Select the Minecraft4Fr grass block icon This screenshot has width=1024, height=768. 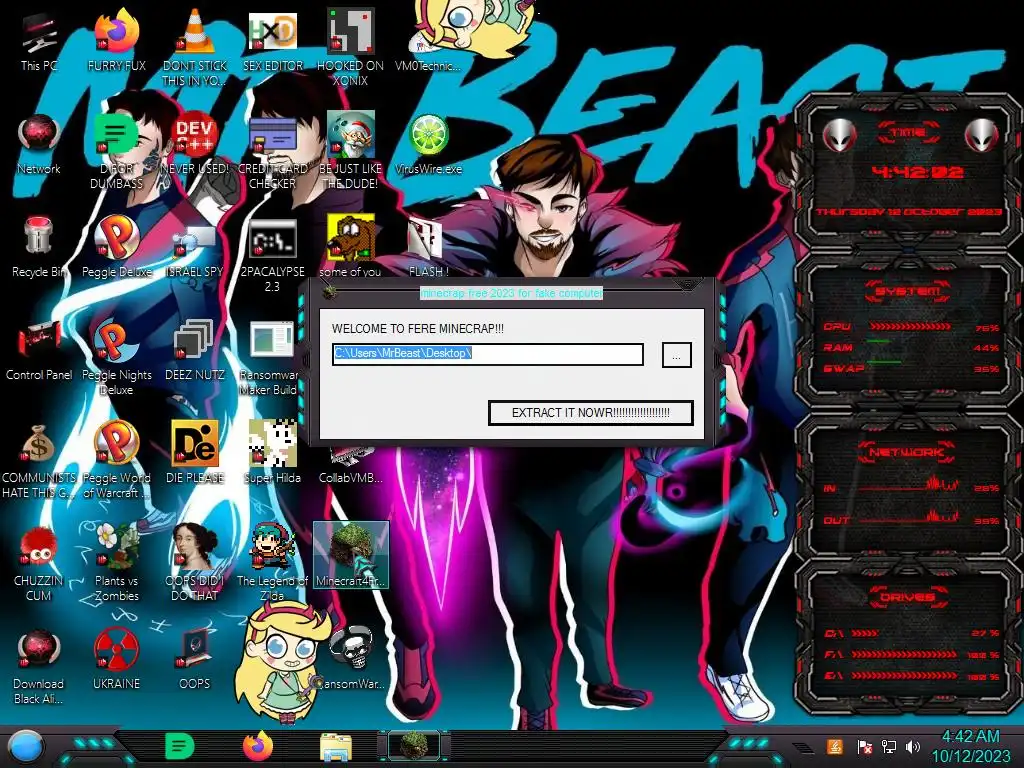(351, 555)
